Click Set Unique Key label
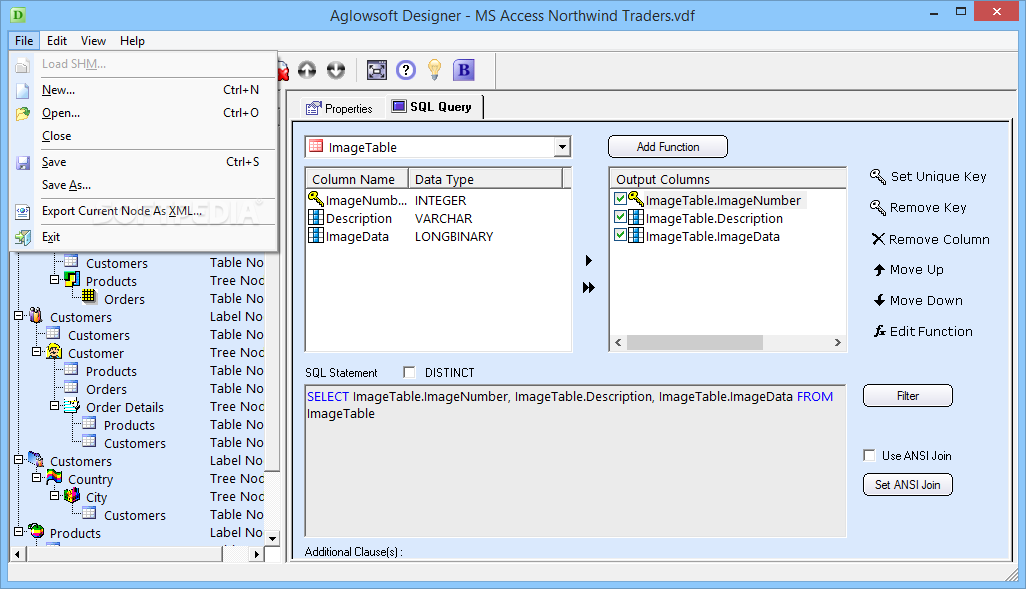The image size is (1026, 589). (x=938, y=177)
